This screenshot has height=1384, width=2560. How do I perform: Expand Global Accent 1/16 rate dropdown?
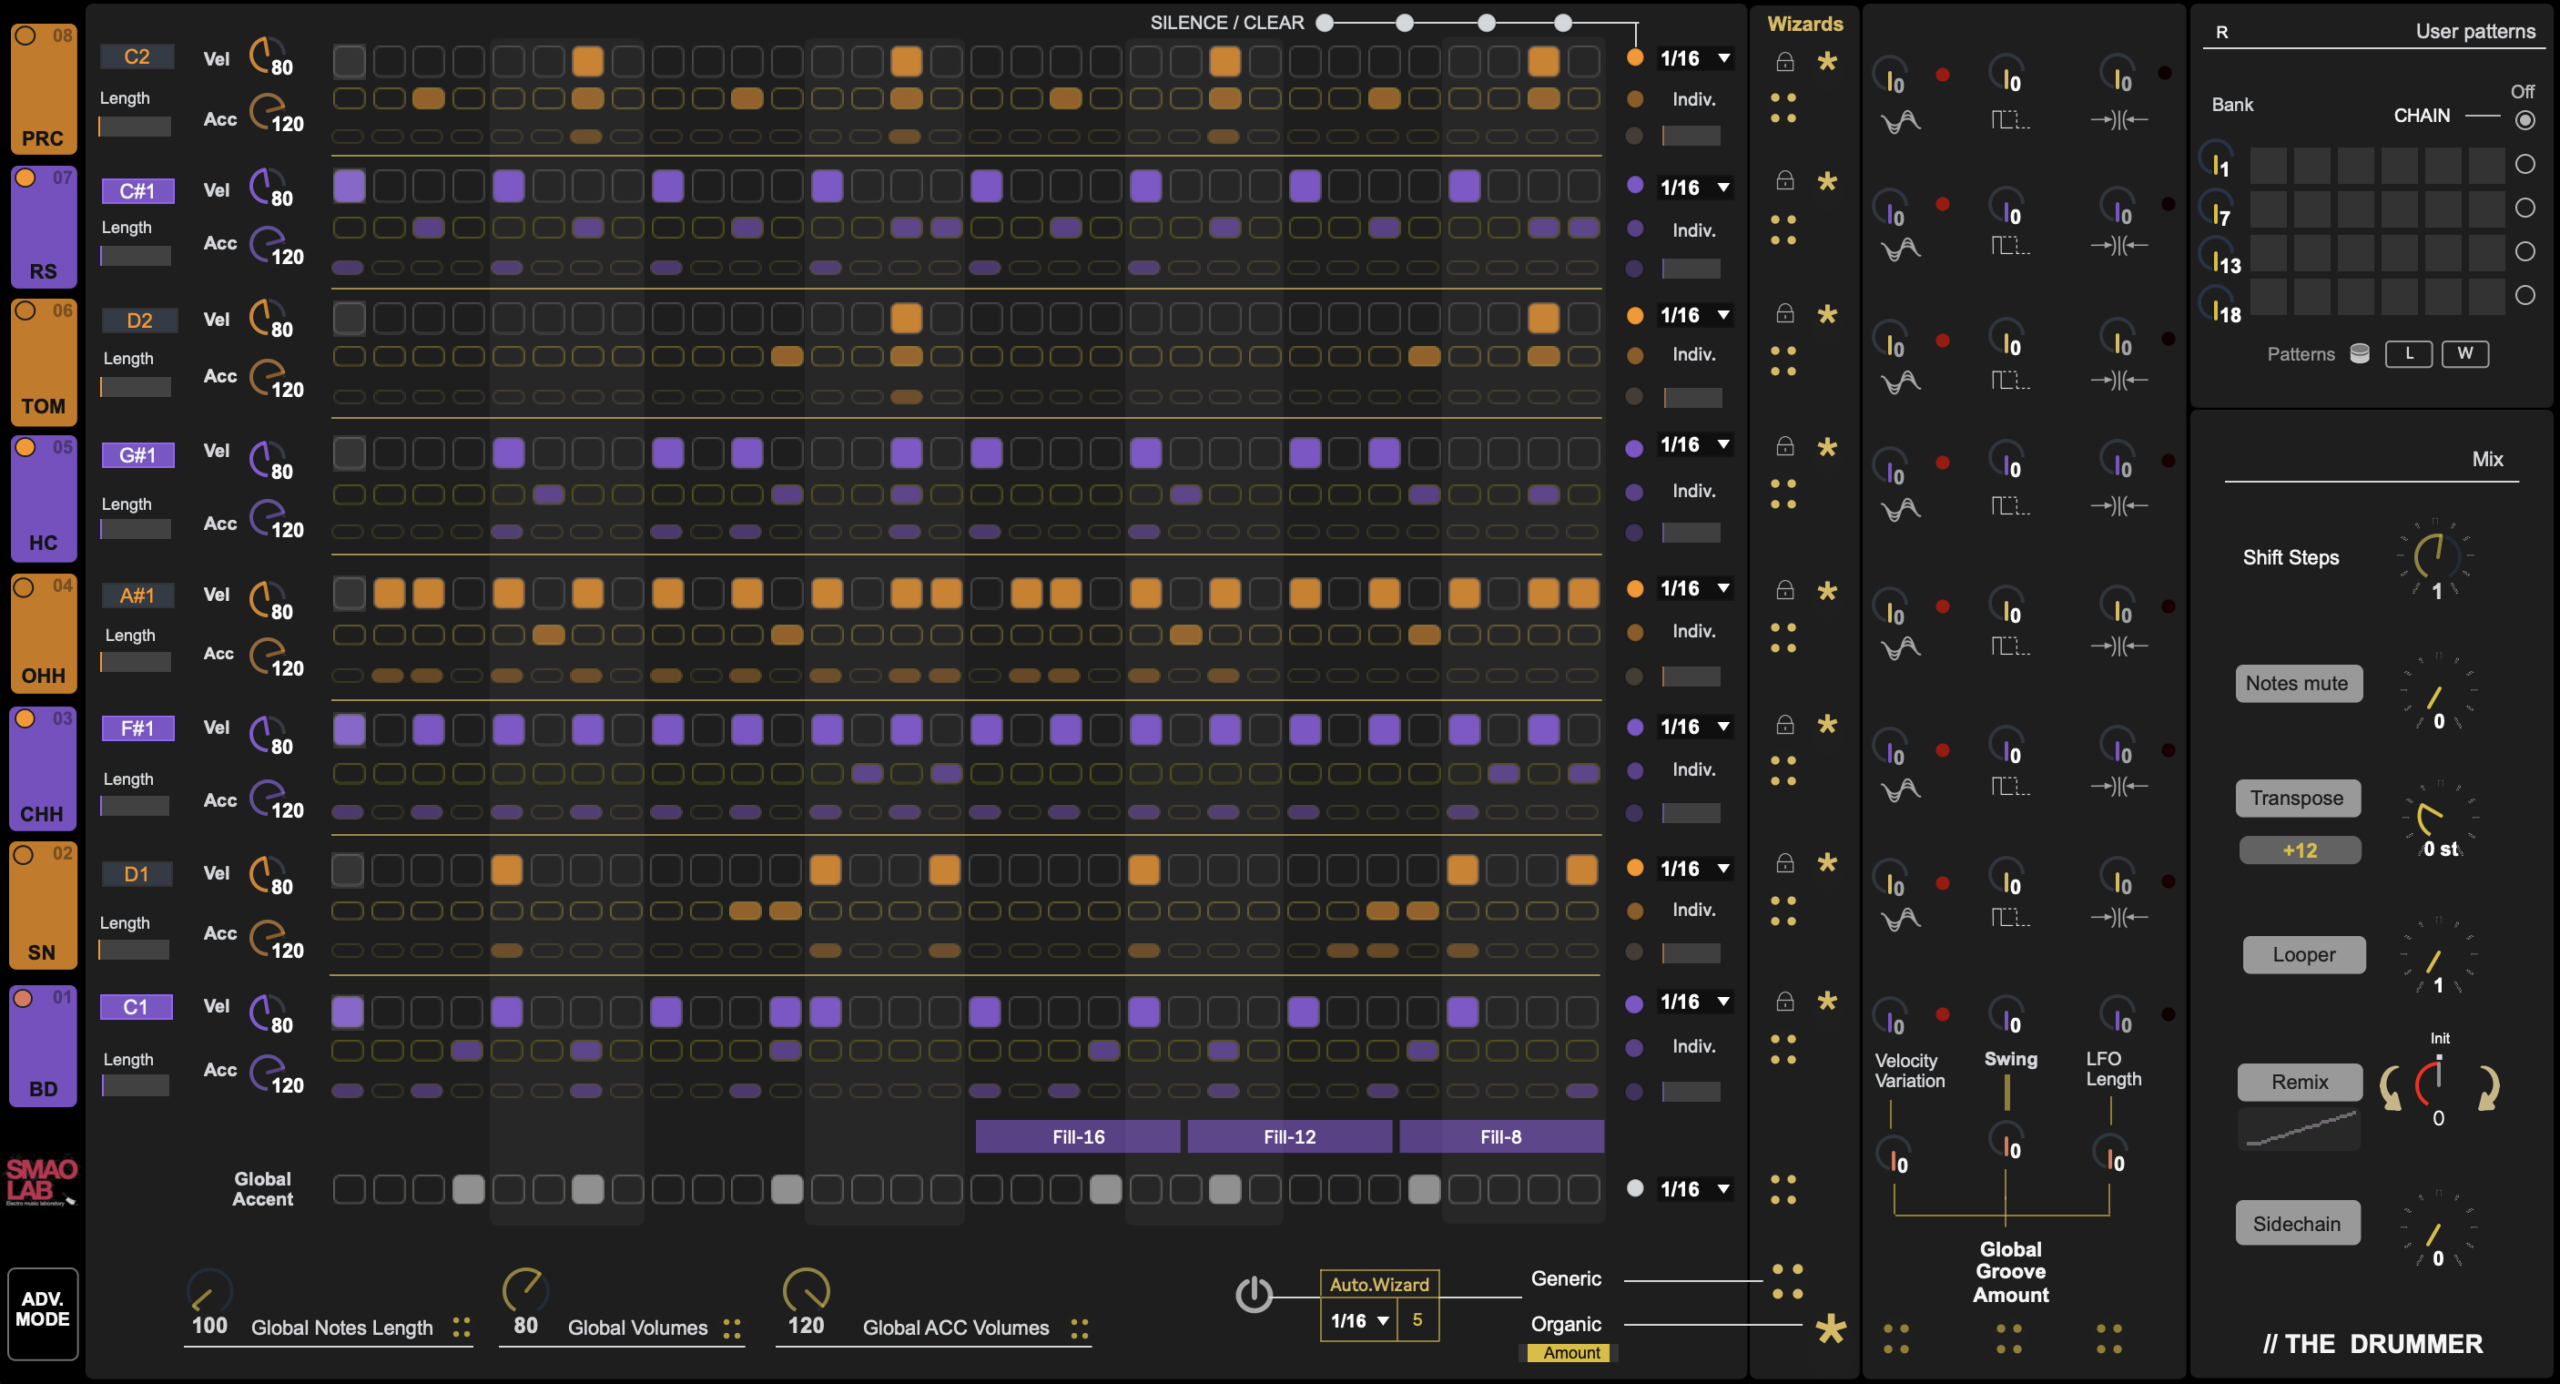coord(1695,1189)
